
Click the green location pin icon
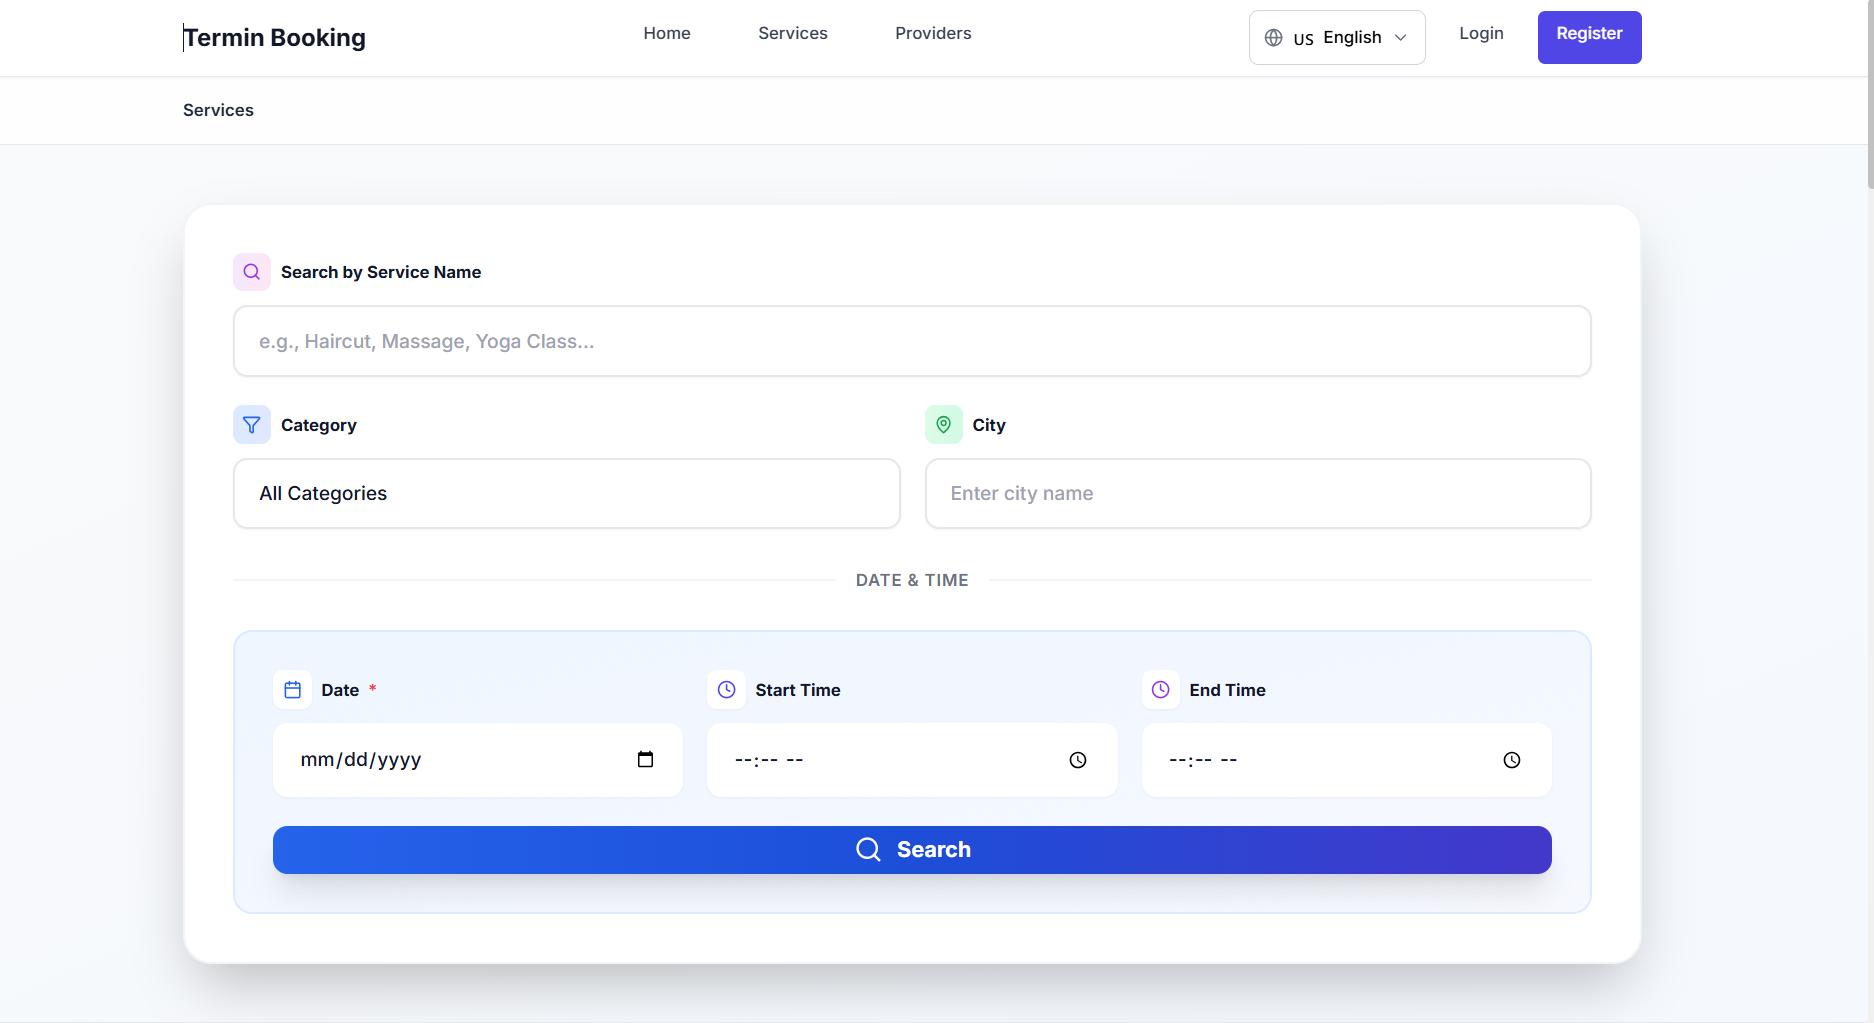[943, 425]
